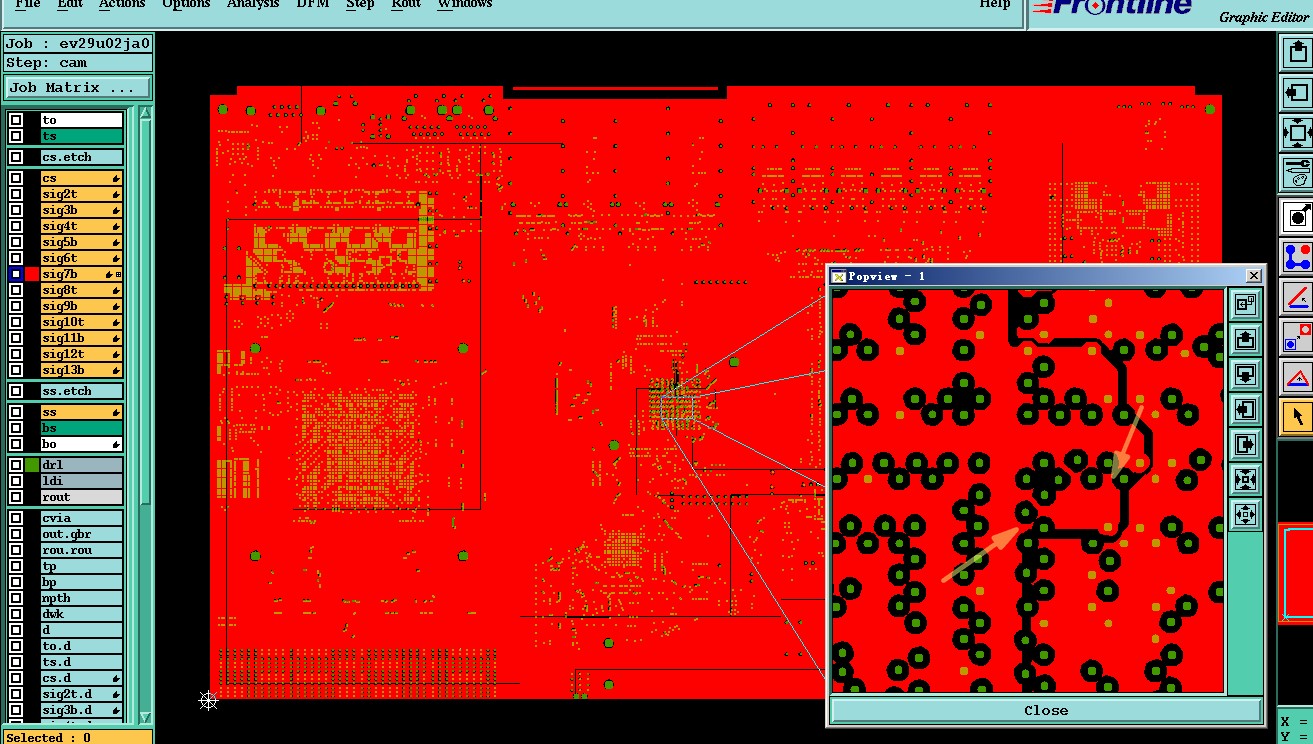Image resolution: width=1313 pixels, height=744 pixels.
Task: Click the snap icon with red dot
Action: [1297, 337]
